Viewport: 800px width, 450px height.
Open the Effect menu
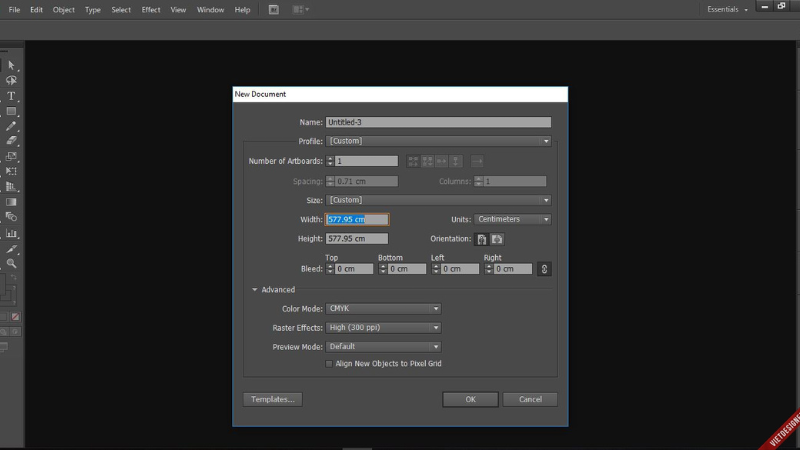[150, 9]
